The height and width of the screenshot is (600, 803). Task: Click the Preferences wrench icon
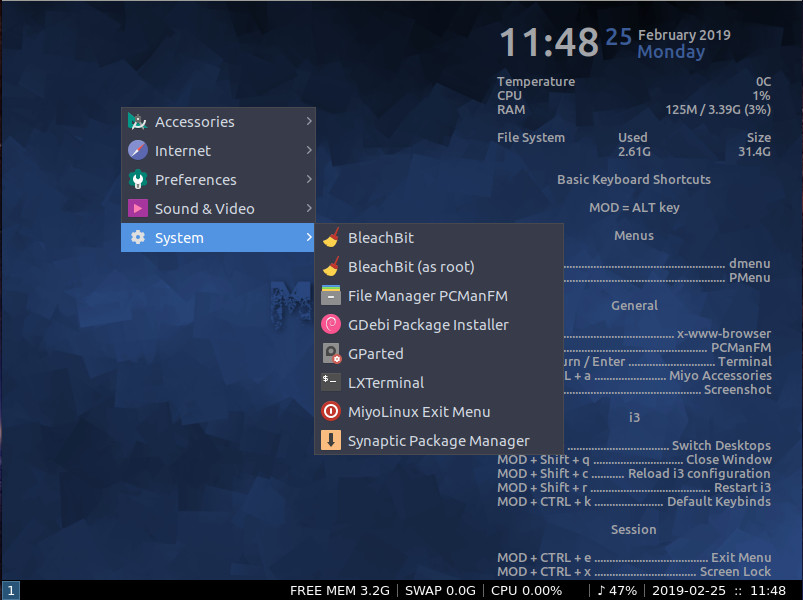point(137,180)
